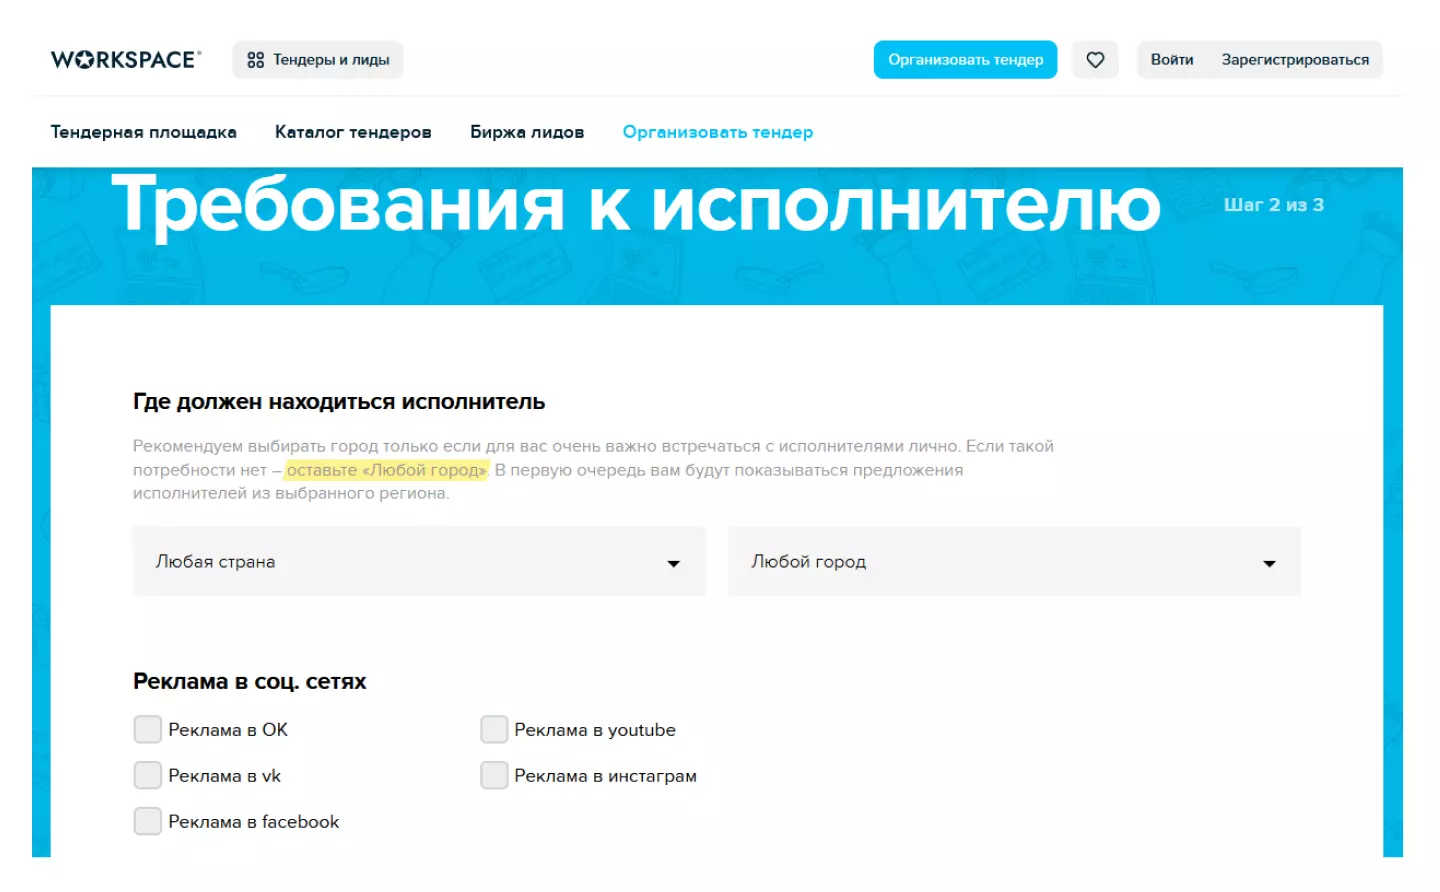Check the Реклама в OK checkbox
Viewport: 1440px width, 892px height.
point(148,730)
